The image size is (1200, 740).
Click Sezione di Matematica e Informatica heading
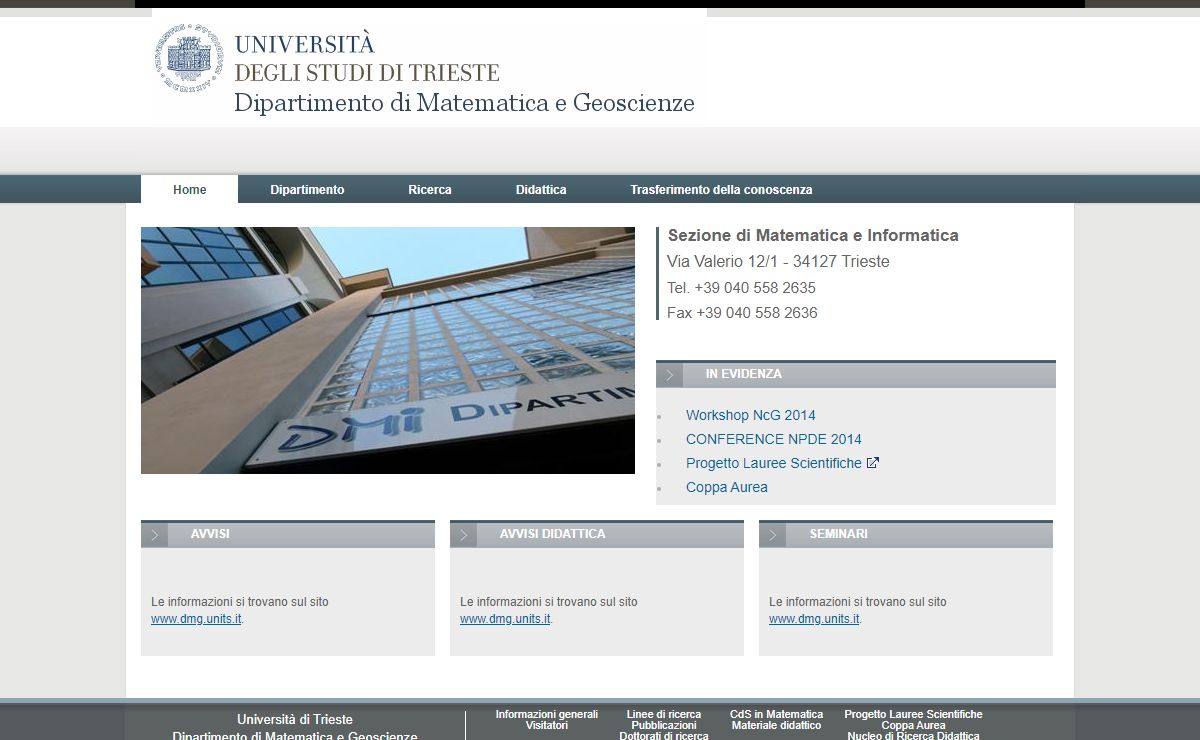813,236
